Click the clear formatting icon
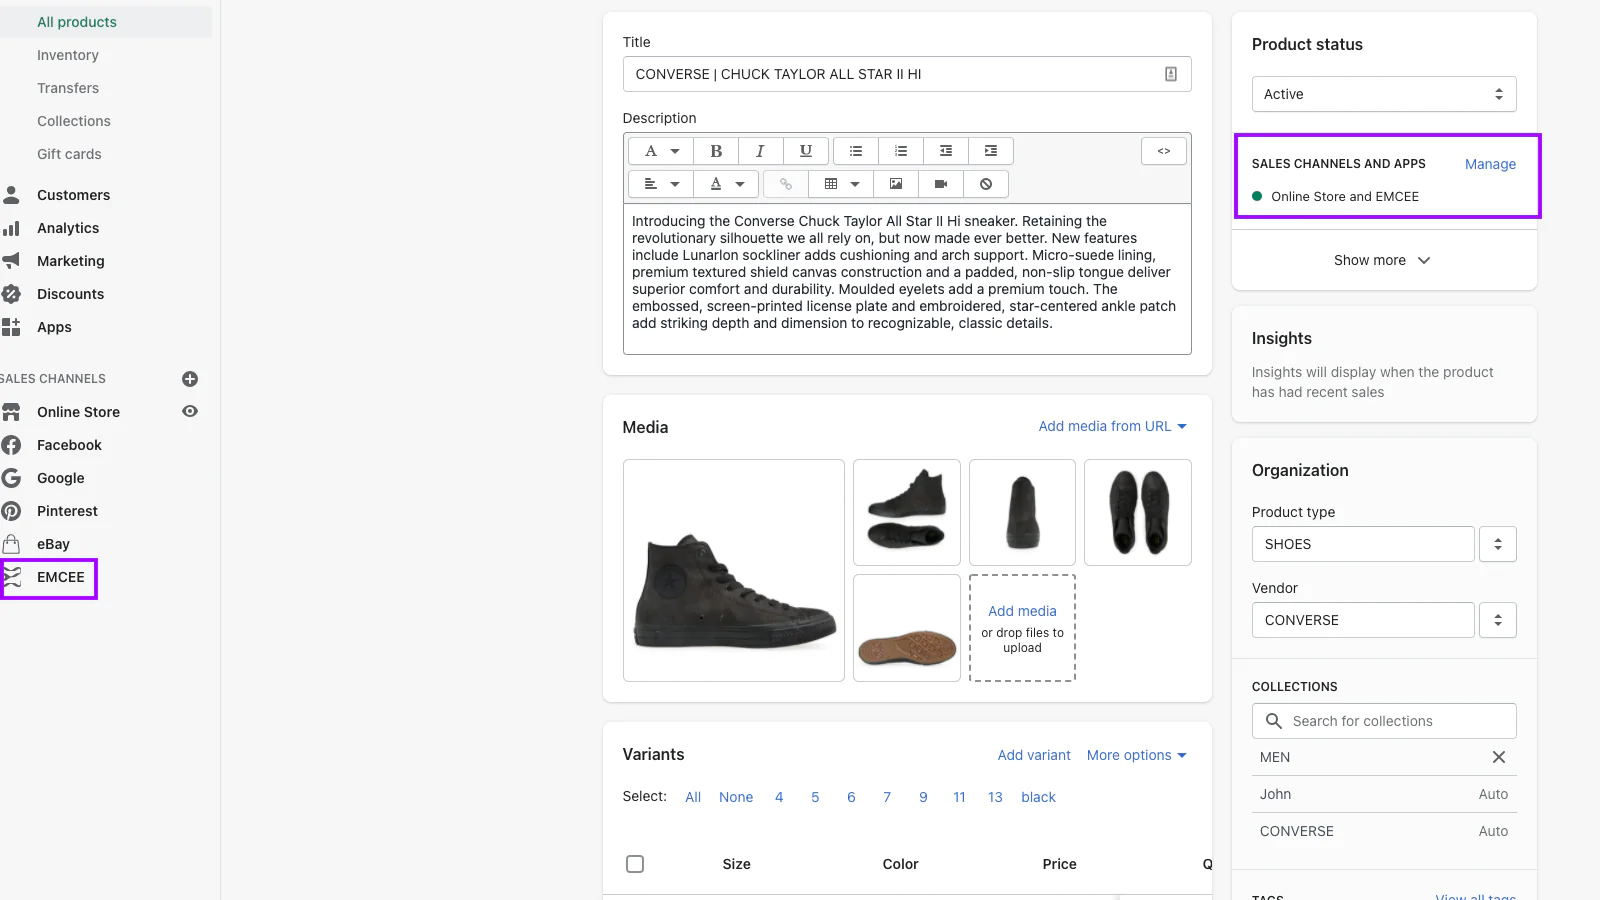The image size is (1600, 900). pos(986,184)
